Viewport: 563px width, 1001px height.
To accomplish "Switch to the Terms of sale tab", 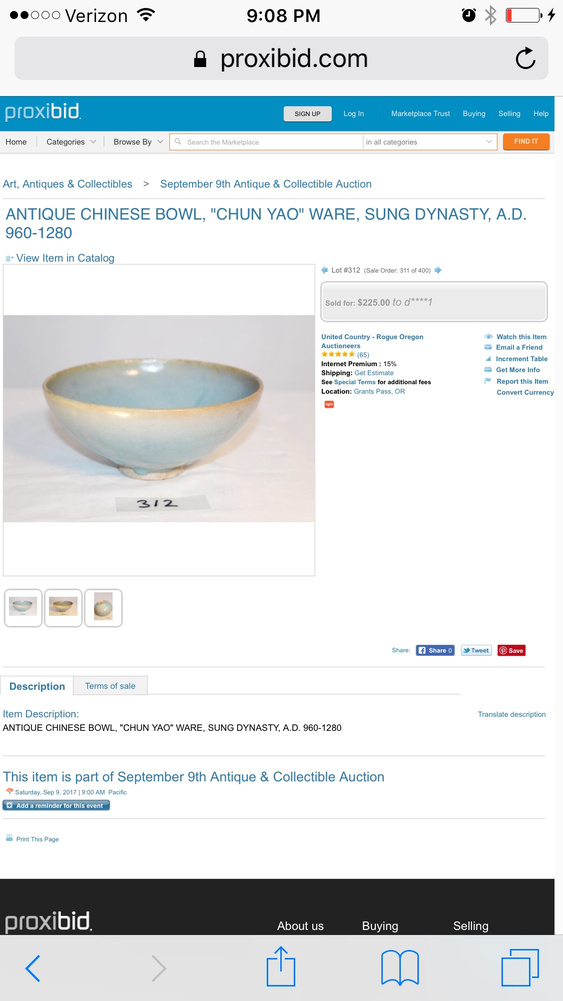I will click(x=110, y=686).
